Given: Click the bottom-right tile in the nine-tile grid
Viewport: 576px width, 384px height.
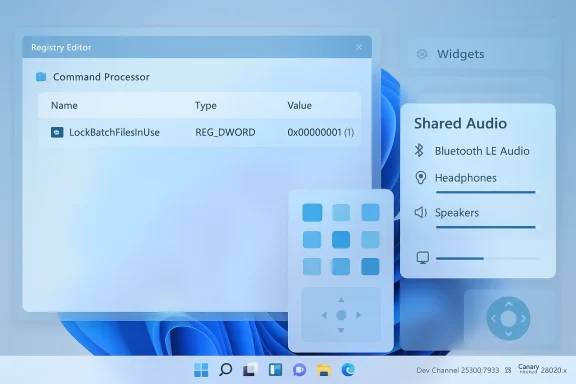Looking at the screenshot, I should [x=370, y=266].
